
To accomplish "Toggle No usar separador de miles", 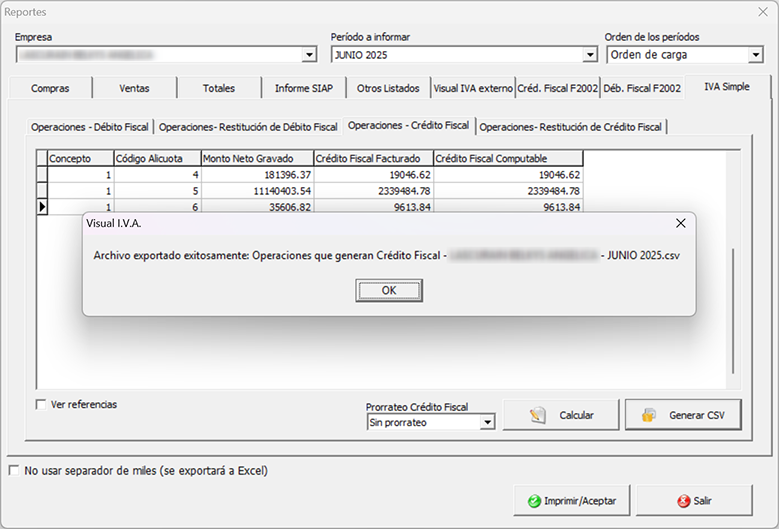I will [14, 470].
